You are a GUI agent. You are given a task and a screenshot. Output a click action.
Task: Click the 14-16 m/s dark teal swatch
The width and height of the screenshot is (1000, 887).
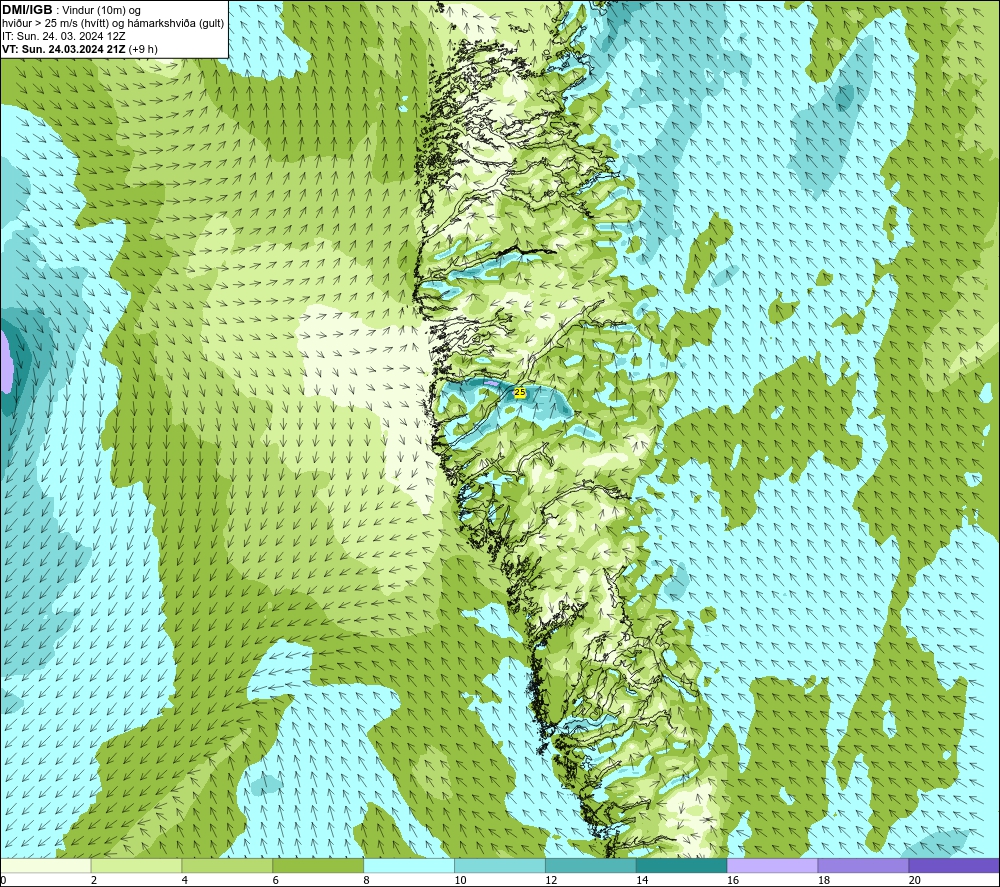(x=682, y=865)
